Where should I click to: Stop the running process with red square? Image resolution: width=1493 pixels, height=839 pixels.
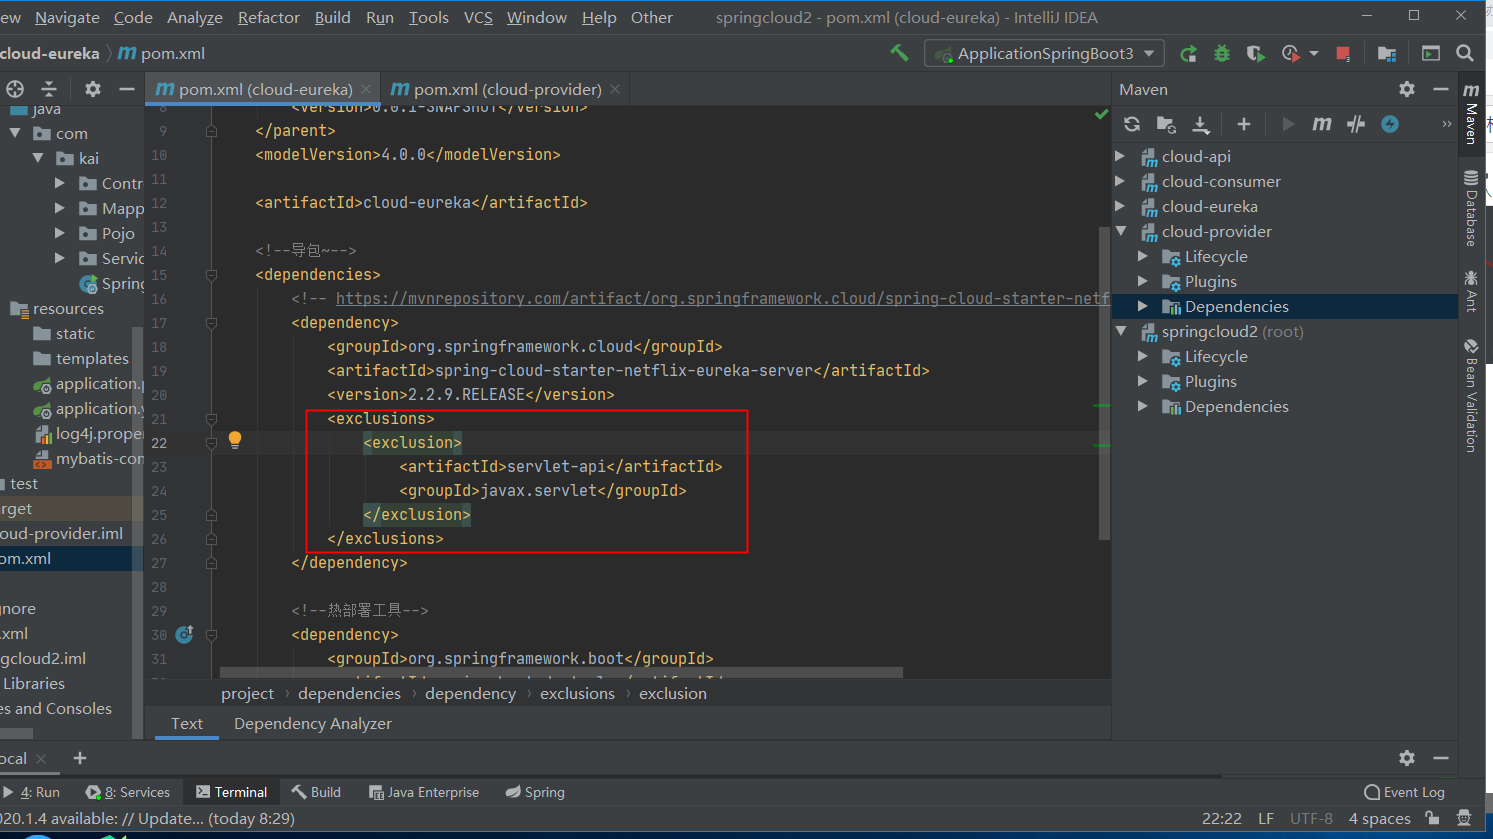1343,54
